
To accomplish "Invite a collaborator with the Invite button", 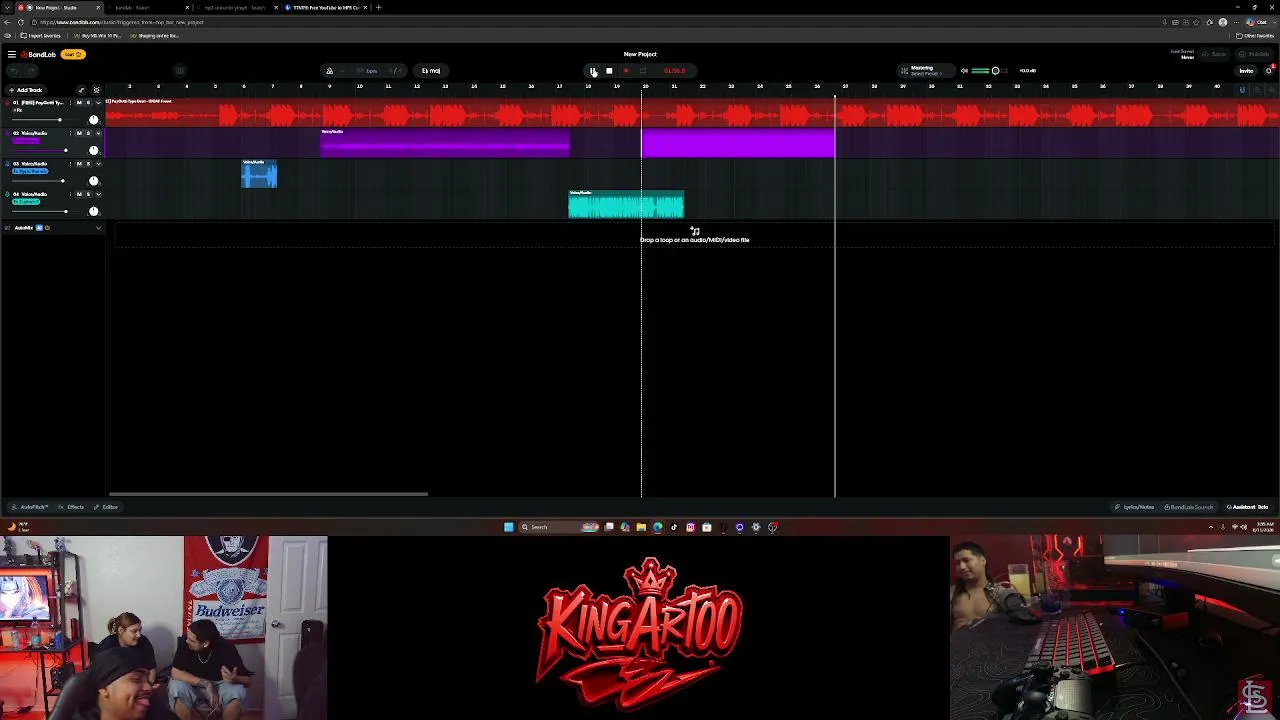I will click(x=1246, y=71).
